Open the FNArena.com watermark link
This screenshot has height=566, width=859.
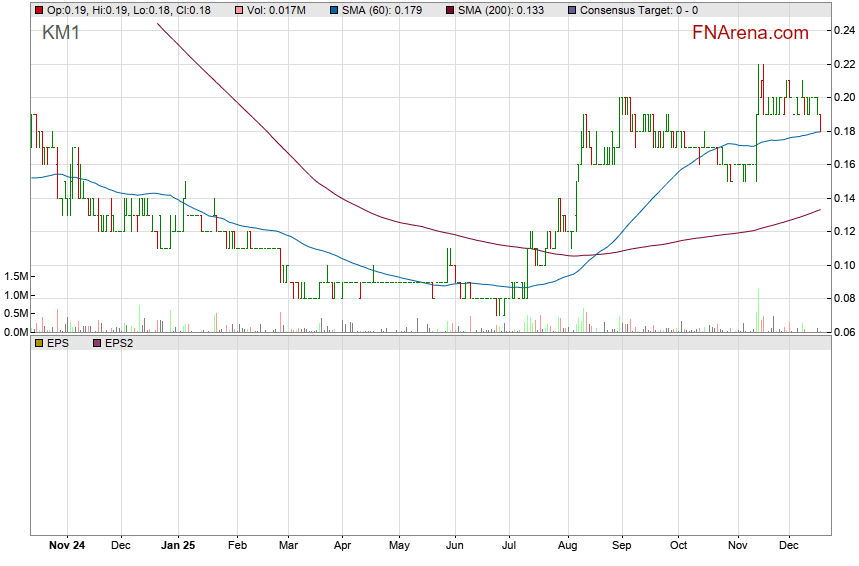click(750, 33)
